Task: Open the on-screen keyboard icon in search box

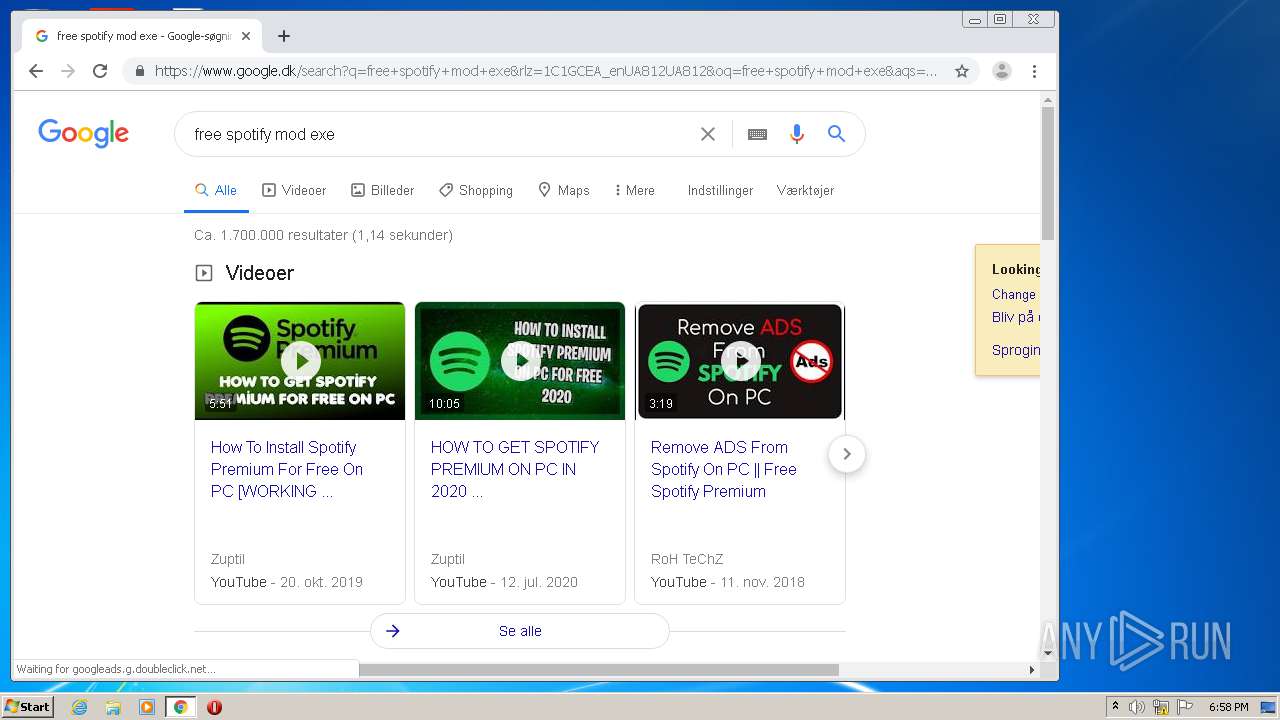Action: [x=757, y=134]
